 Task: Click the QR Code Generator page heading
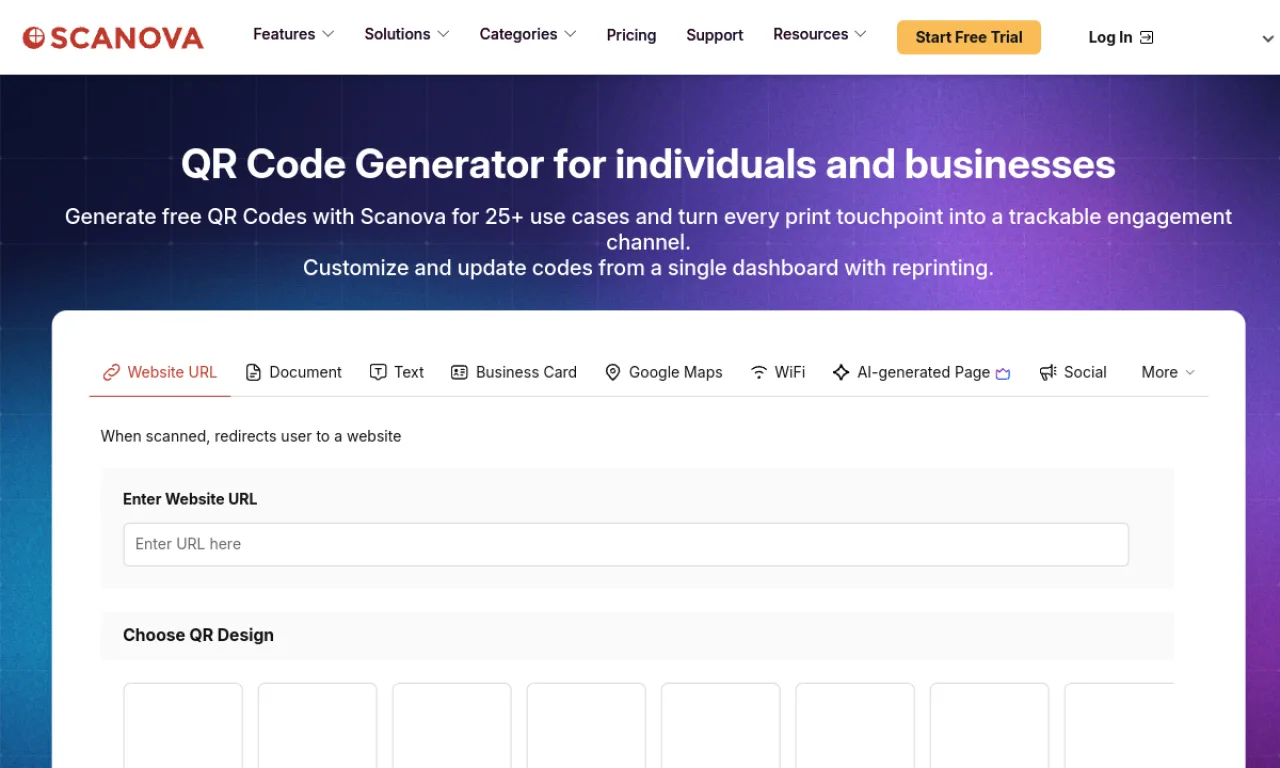(648, 164)
